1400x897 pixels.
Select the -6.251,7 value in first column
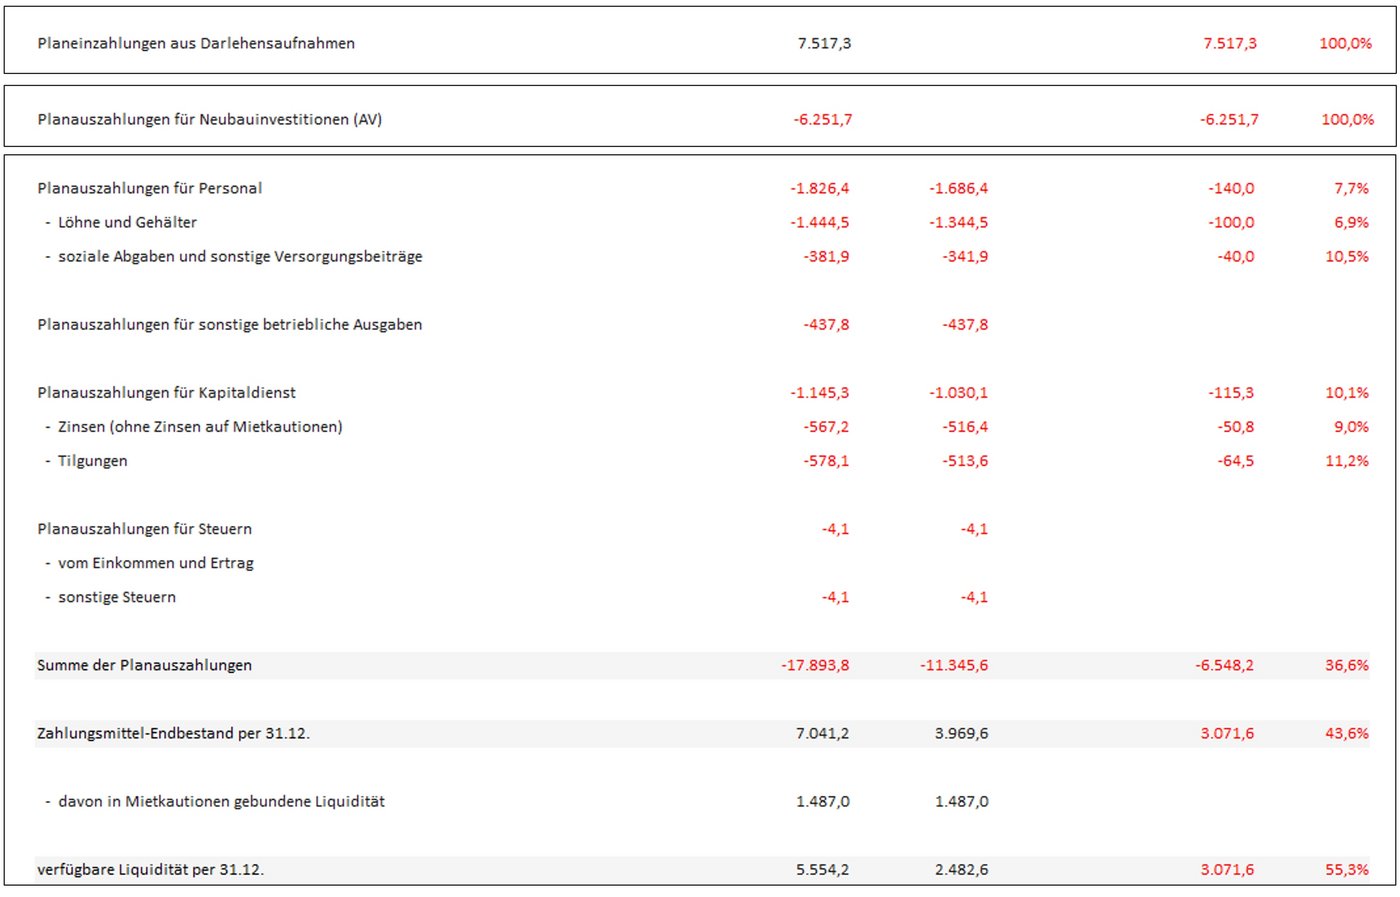coord(823,119)
